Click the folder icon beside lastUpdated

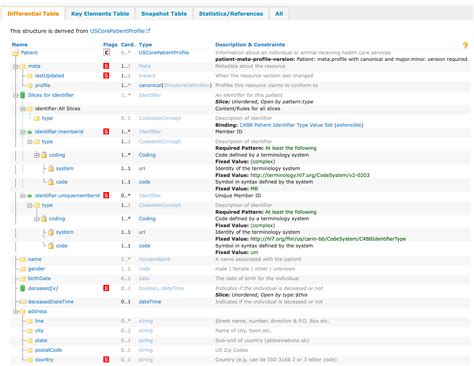[x=30, y=76]
